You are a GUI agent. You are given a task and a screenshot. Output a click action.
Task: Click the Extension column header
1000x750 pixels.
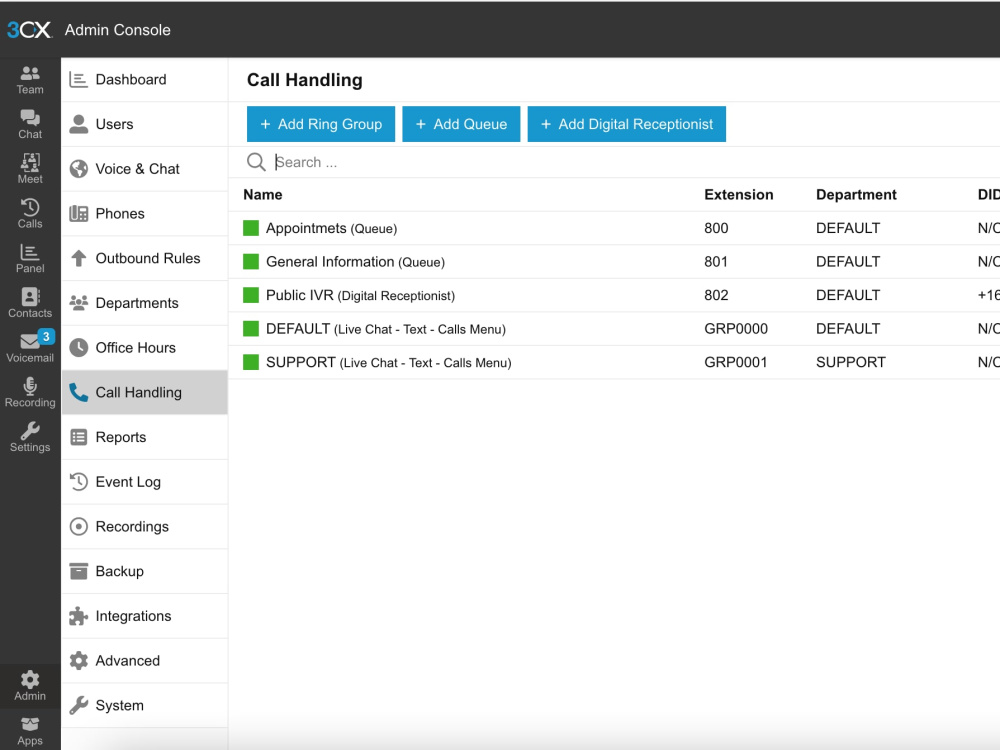click(x=739, y=195)
